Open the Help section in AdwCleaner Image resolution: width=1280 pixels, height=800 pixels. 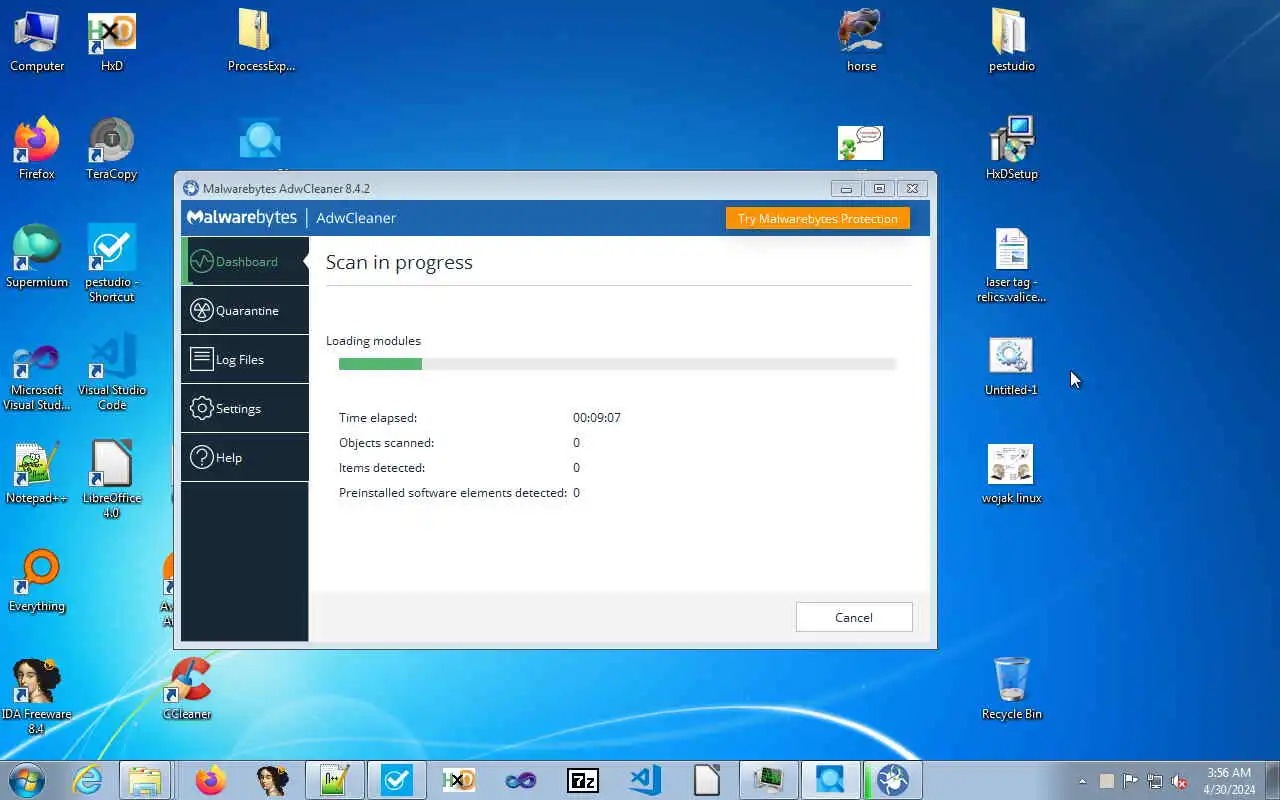tap(245, 457)
